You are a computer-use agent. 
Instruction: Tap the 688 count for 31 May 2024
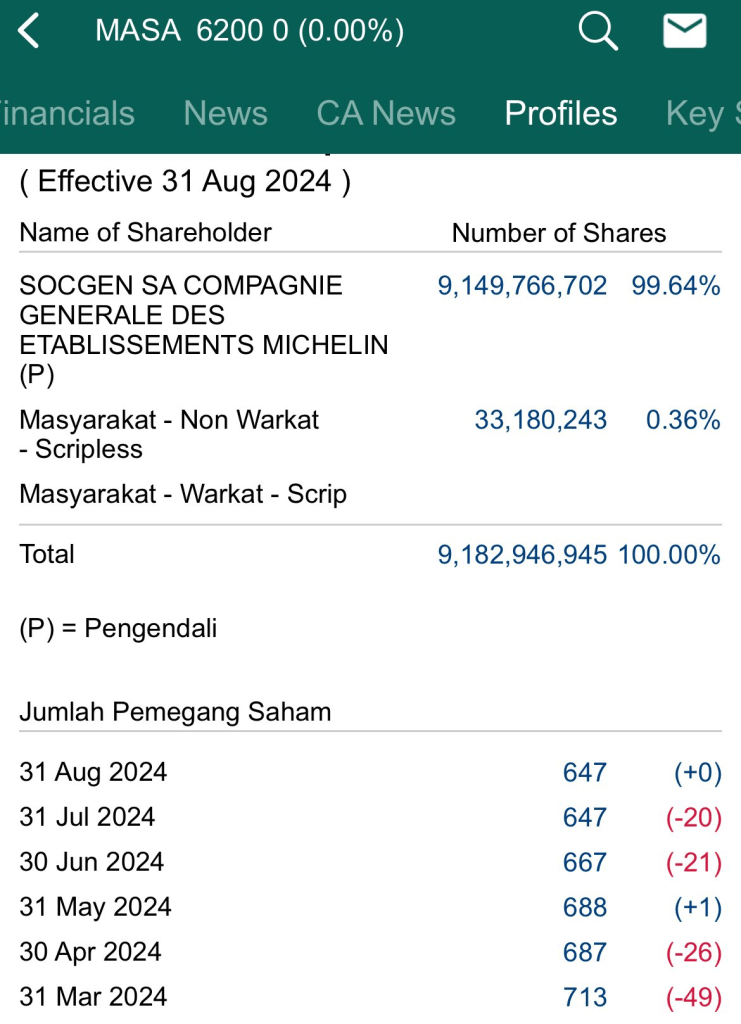[584, 907]
